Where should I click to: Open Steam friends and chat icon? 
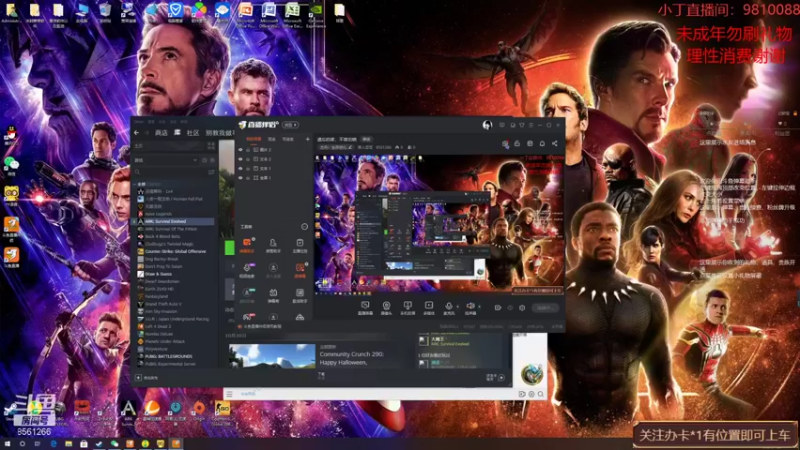click(495, 378)
